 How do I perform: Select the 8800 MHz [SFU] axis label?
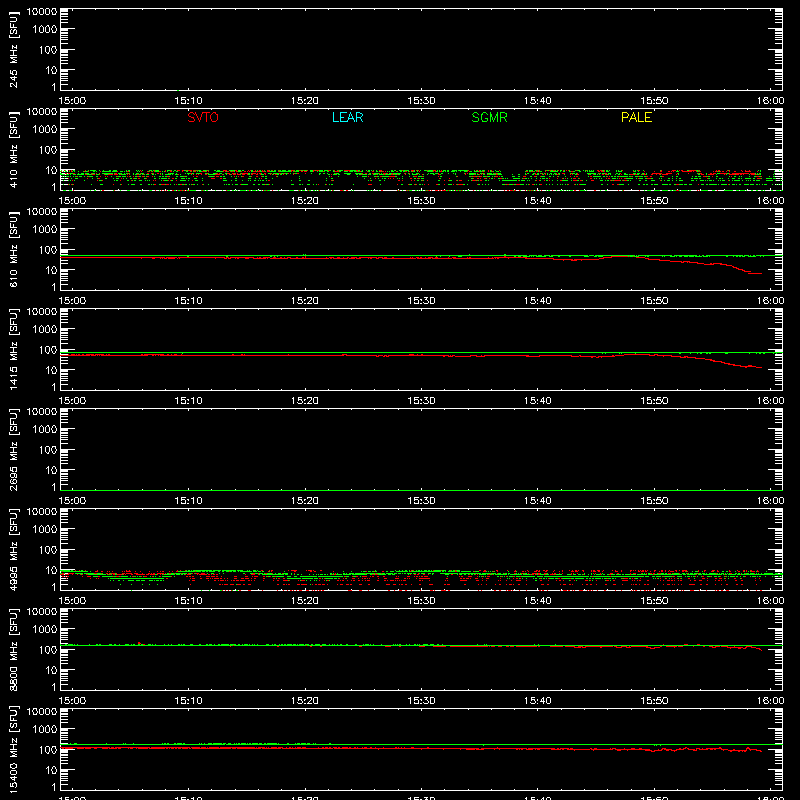click(x=14, y=649)
